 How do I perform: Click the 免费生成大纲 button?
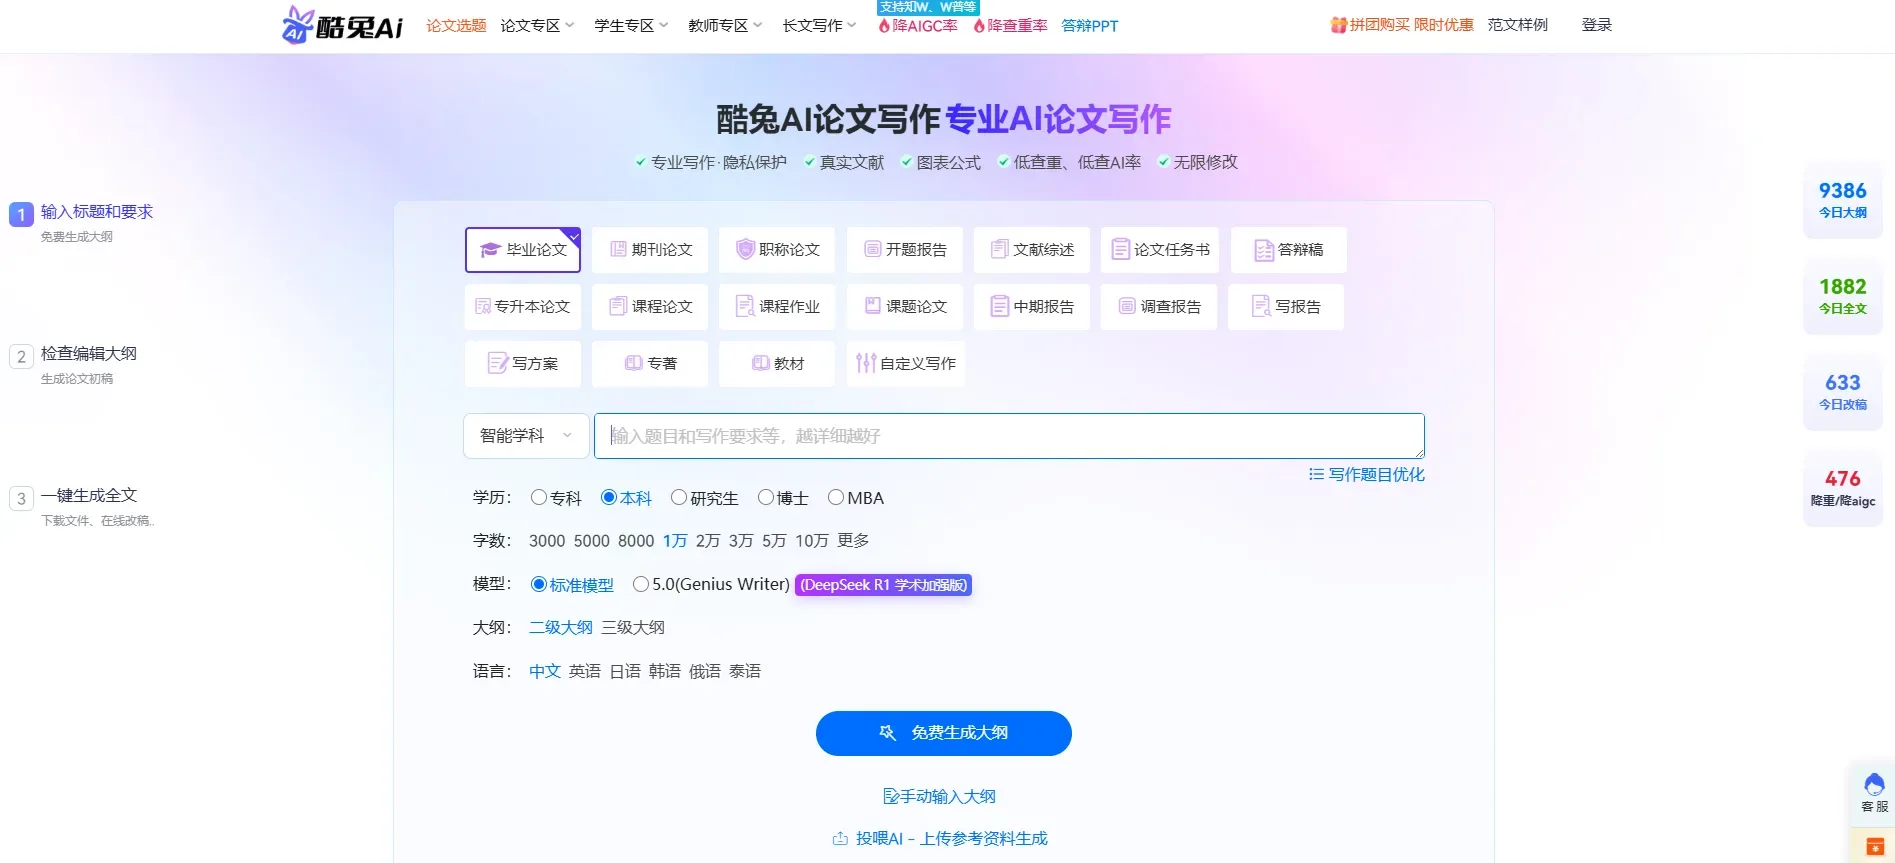point(943,734)
